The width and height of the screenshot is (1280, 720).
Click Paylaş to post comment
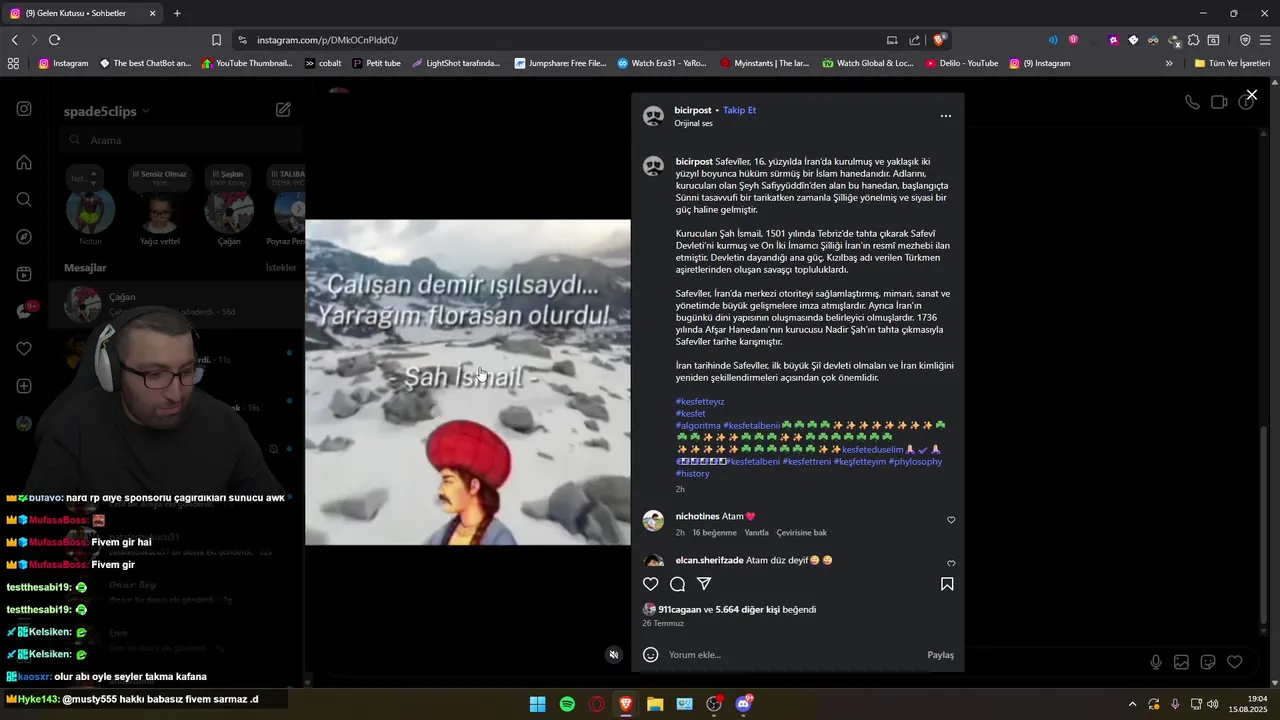pos(940,655)
